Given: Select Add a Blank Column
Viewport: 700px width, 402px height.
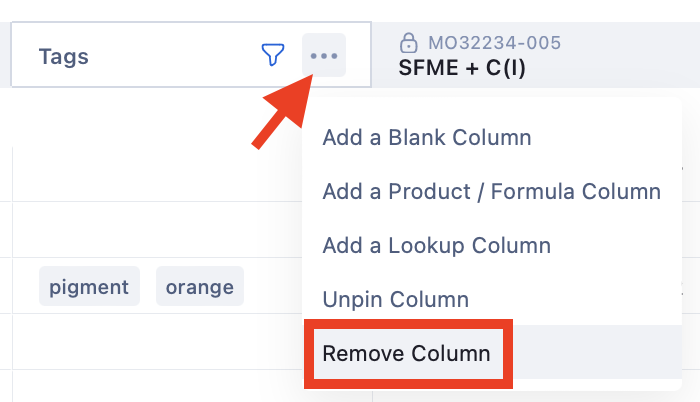Looking at the screenshot, I should (426, 137).
